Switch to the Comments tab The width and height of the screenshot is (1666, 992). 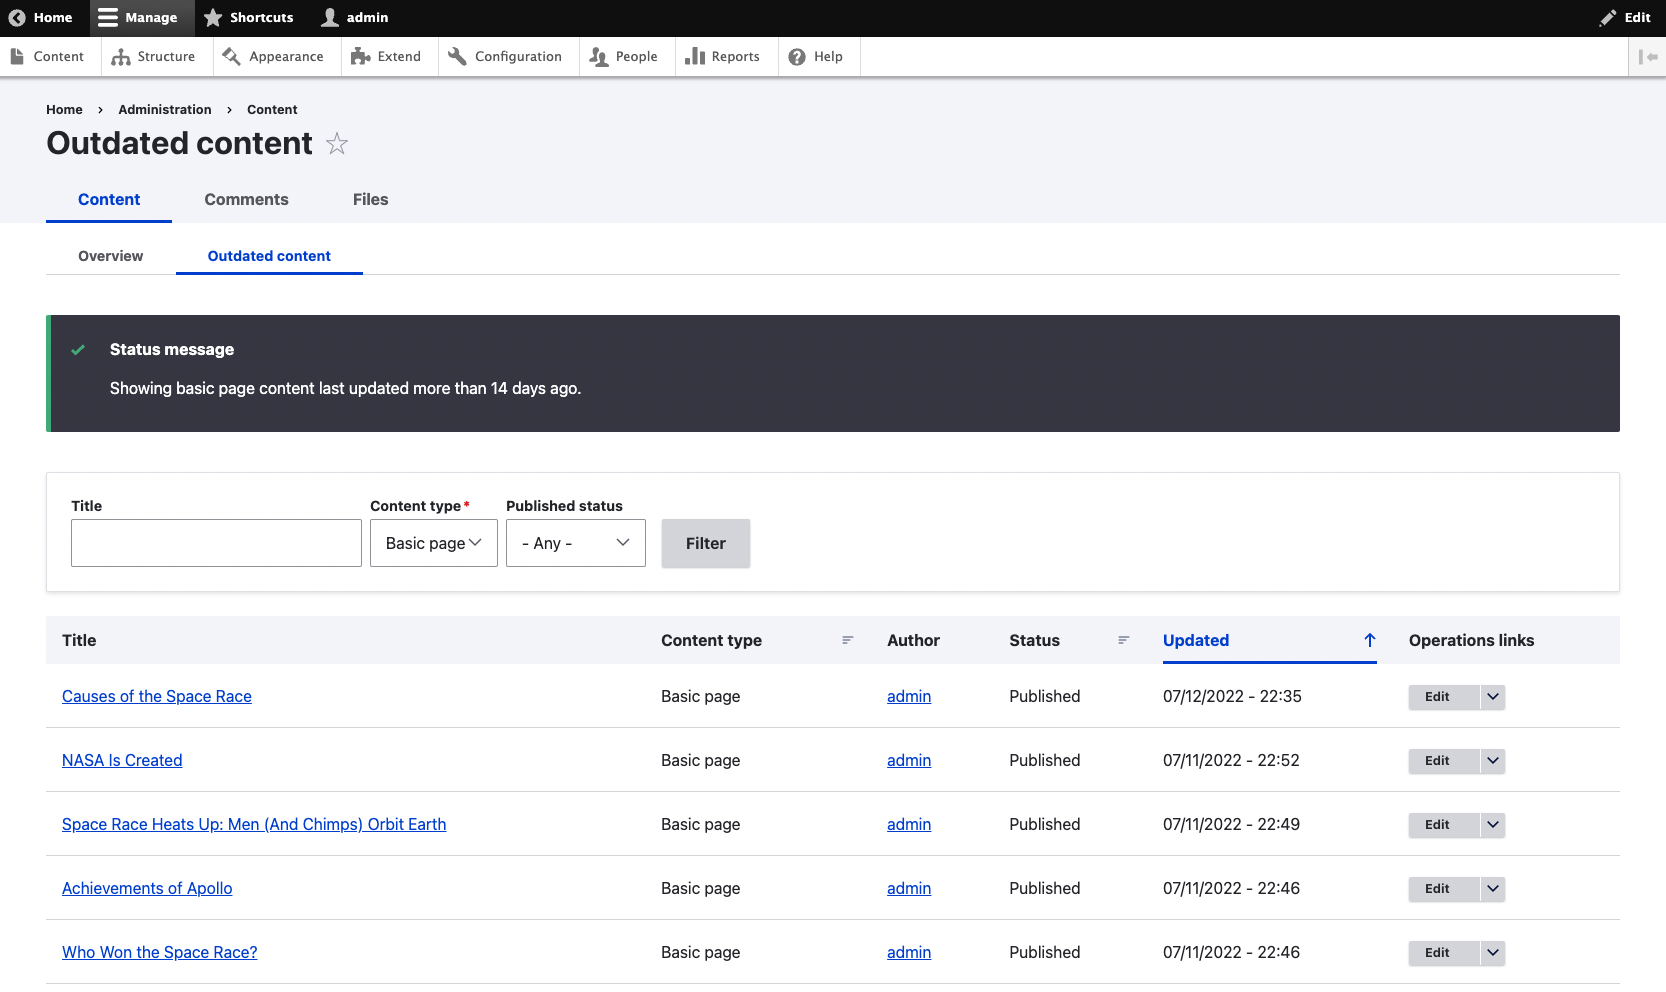click(246, 200)
